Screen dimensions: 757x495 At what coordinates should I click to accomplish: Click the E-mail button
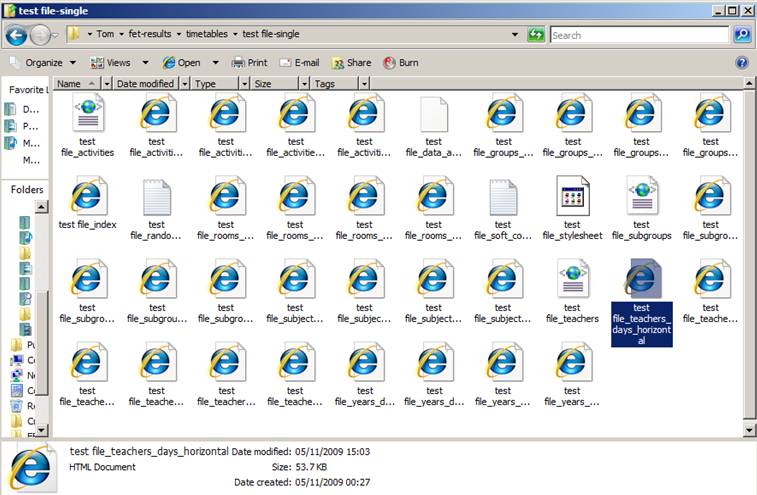coord(298,62)
